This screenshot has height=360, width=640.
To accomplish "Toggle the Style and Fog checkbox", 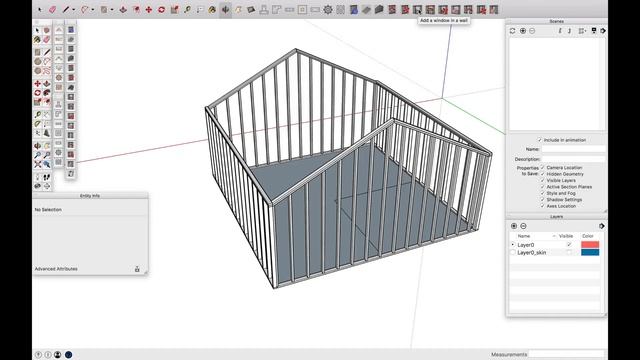I will tap(543, 193).
